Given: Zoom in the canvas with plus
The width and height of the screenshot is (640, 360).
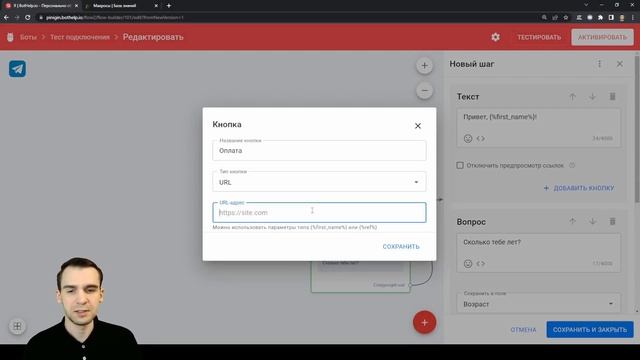Looking at the screenshot, I should click(424, 66).
